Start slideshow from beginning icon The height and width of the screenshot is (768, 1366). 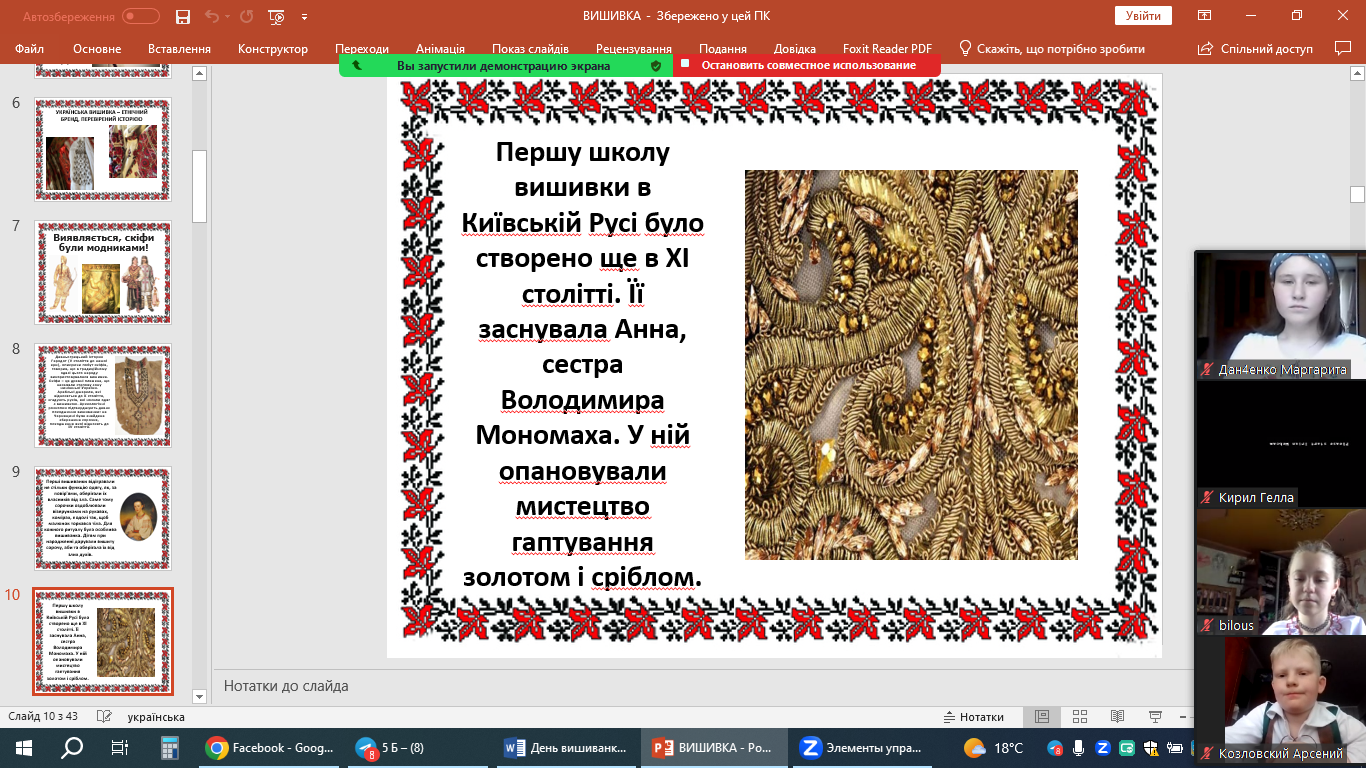(x=277, y=16)
